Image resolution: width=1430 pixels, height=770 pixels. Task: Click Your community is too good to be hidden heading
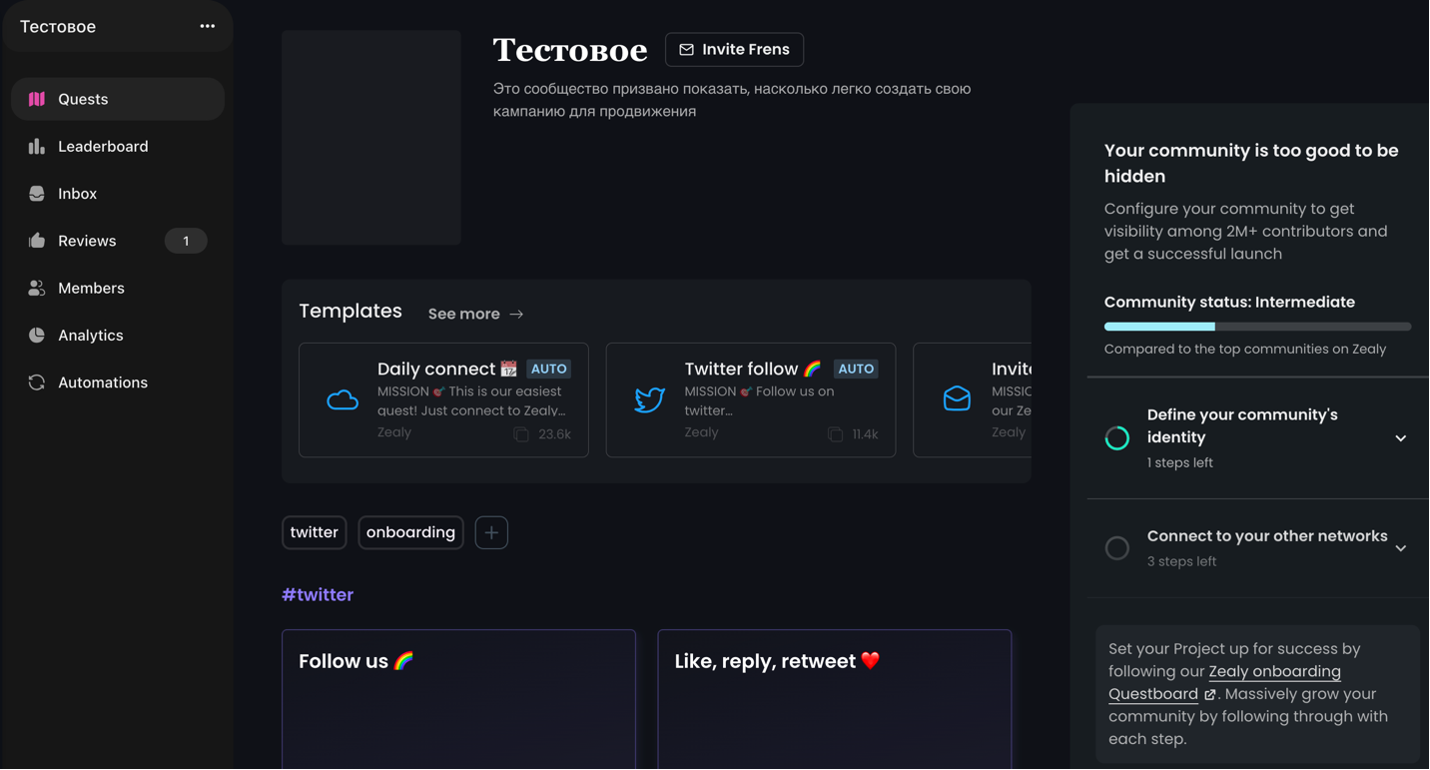(x=1251, y=163)
